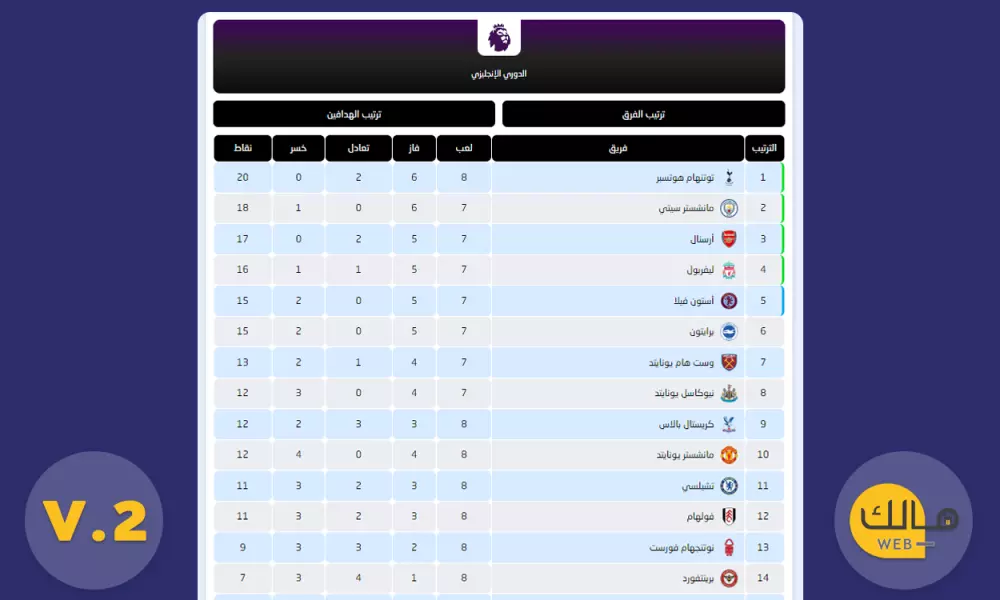The width and height of the screenshot is (1000, 600).
Task: Click the Manchester United red devil crest
Action: (x=728, y=454)
